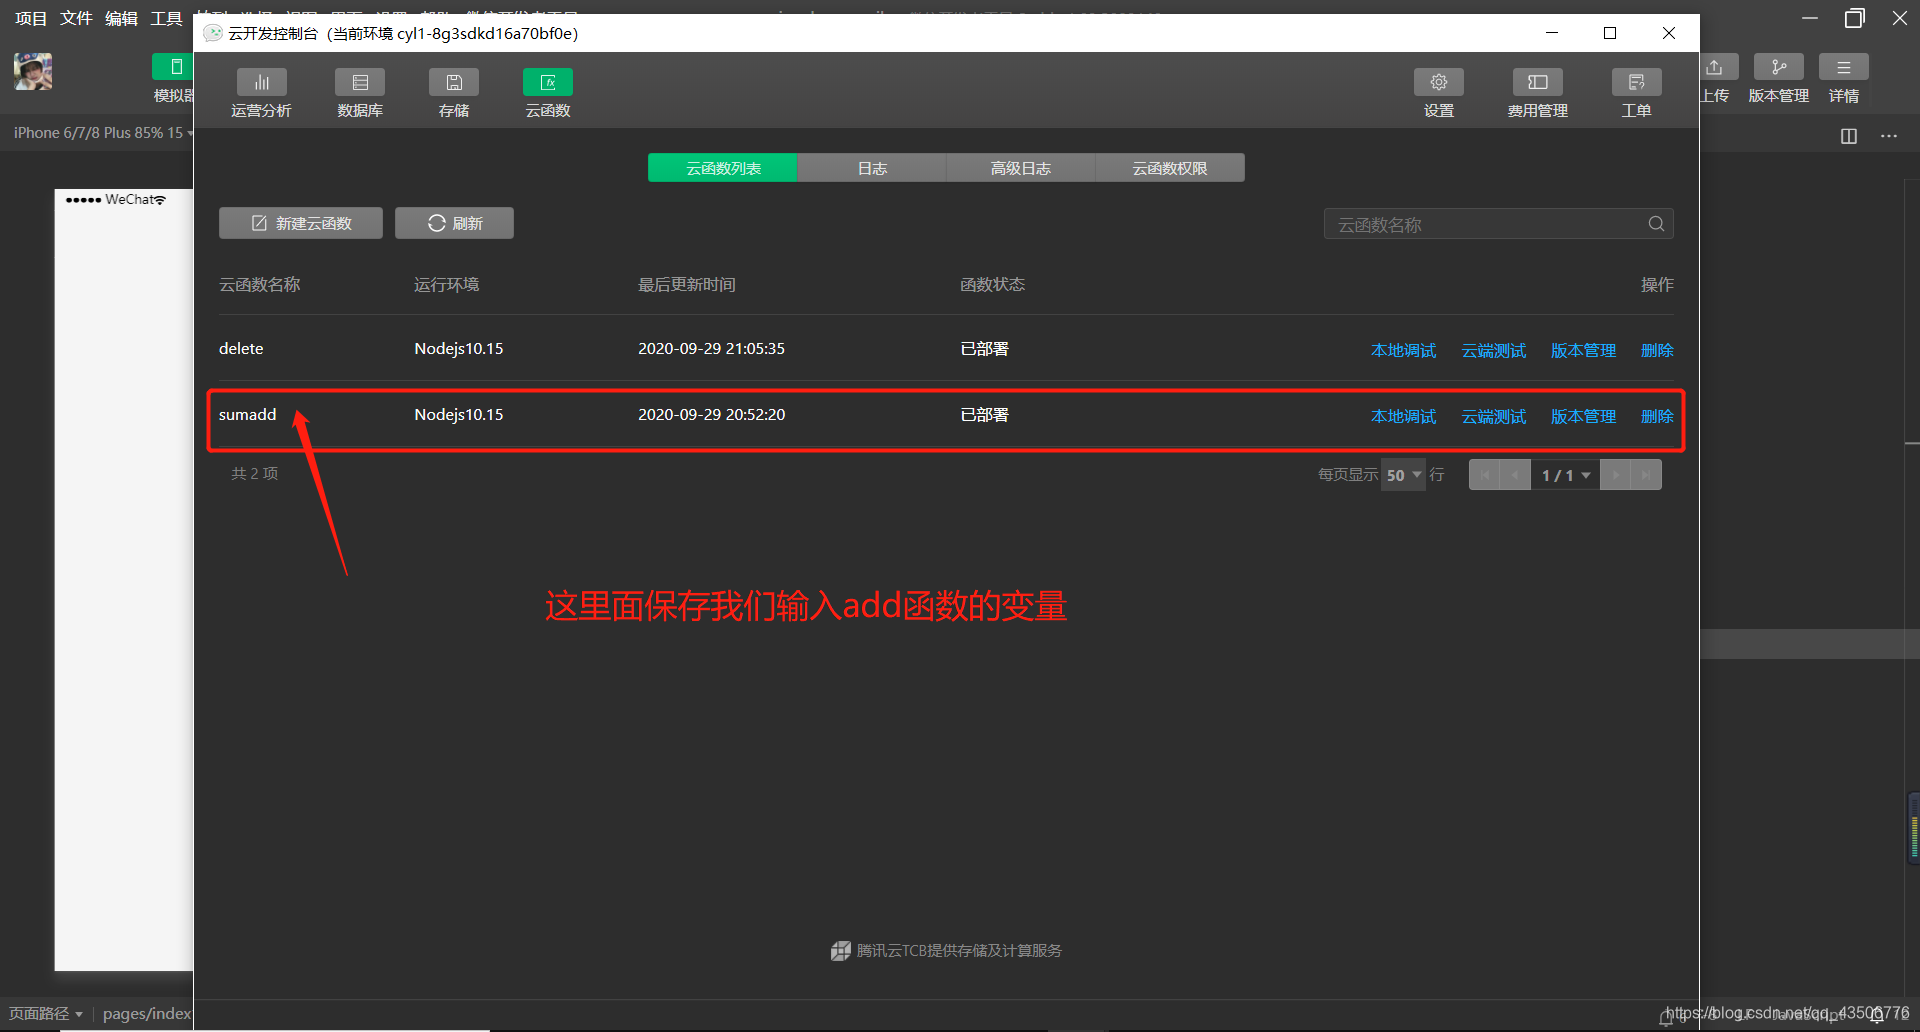Image resolution: width=1920 pixels, height=1032 pixels.
Task: Switch to the 云函数权限 tab
Action: click(1170, 167)
